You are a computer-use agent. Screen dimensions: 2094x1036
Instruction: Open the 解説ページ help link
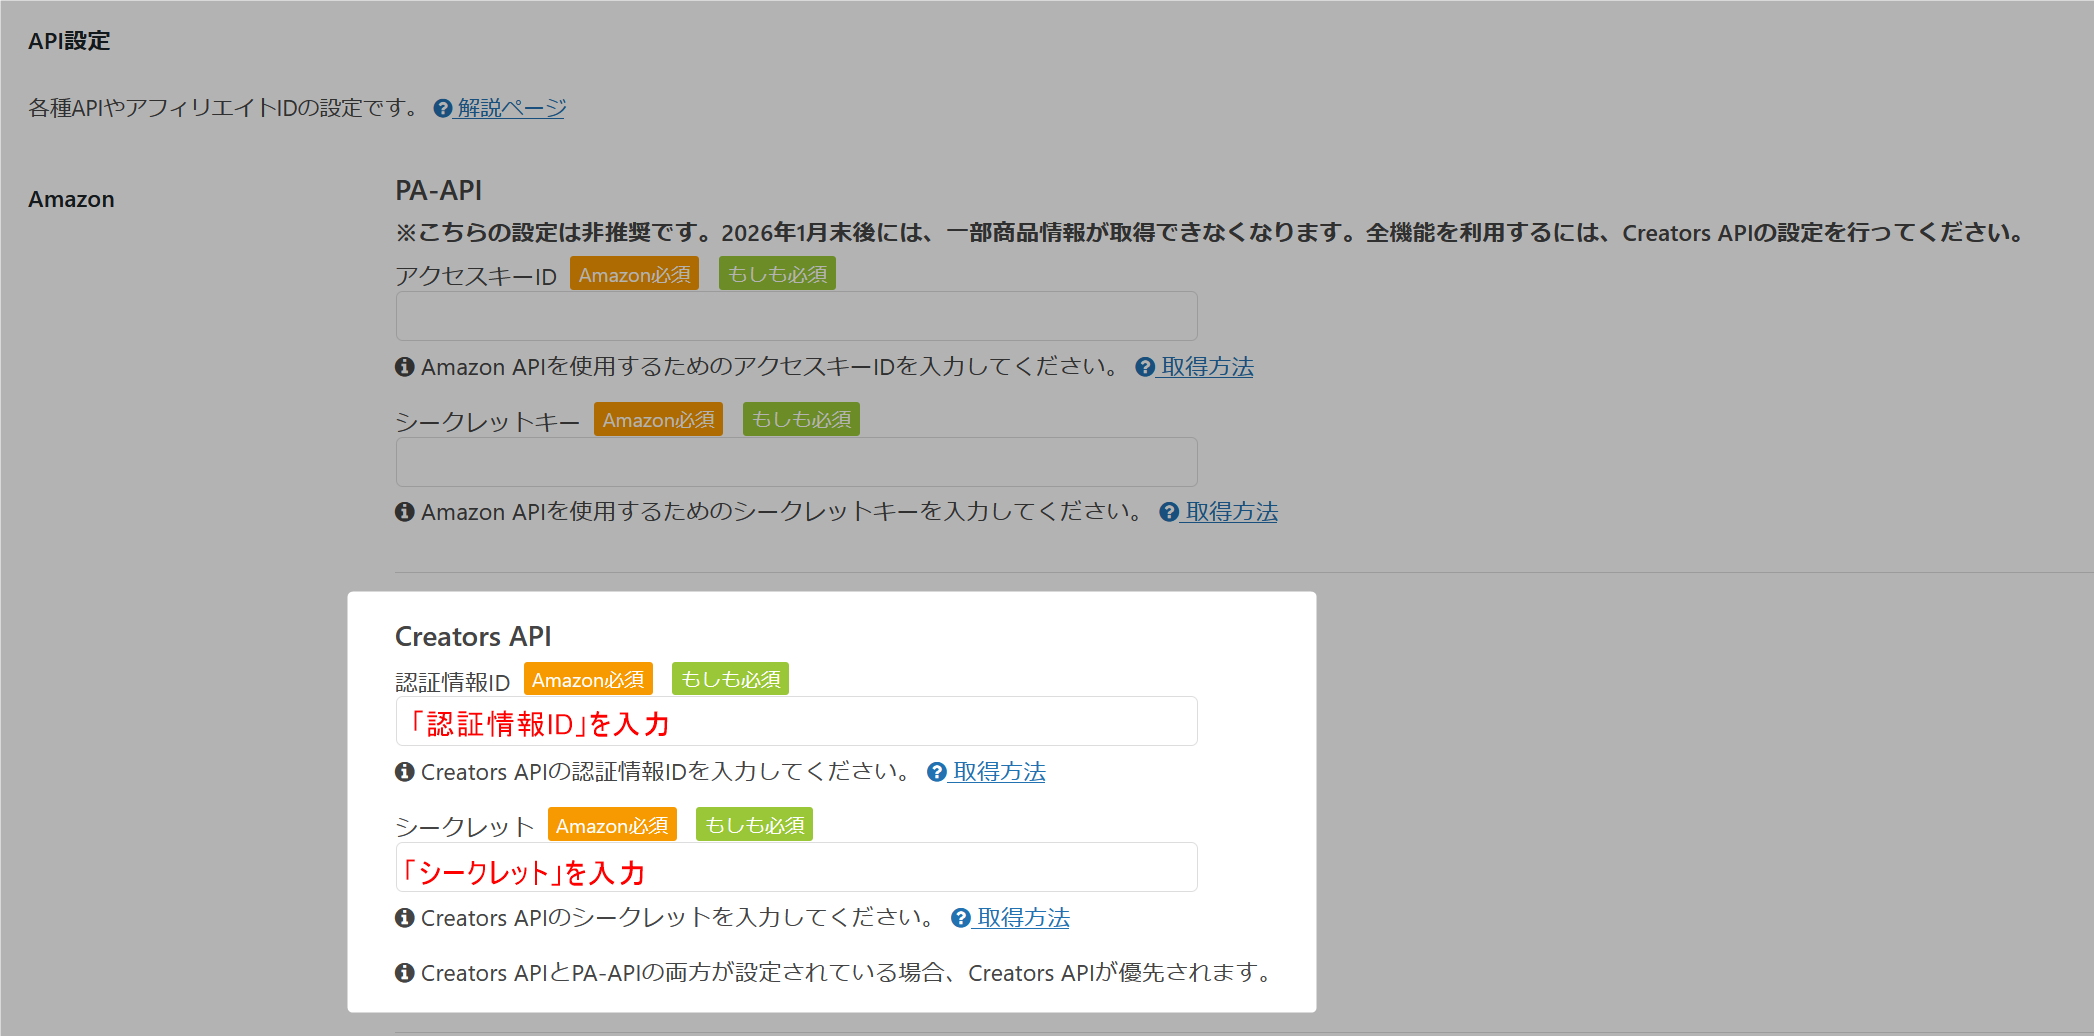pos(511,108)
